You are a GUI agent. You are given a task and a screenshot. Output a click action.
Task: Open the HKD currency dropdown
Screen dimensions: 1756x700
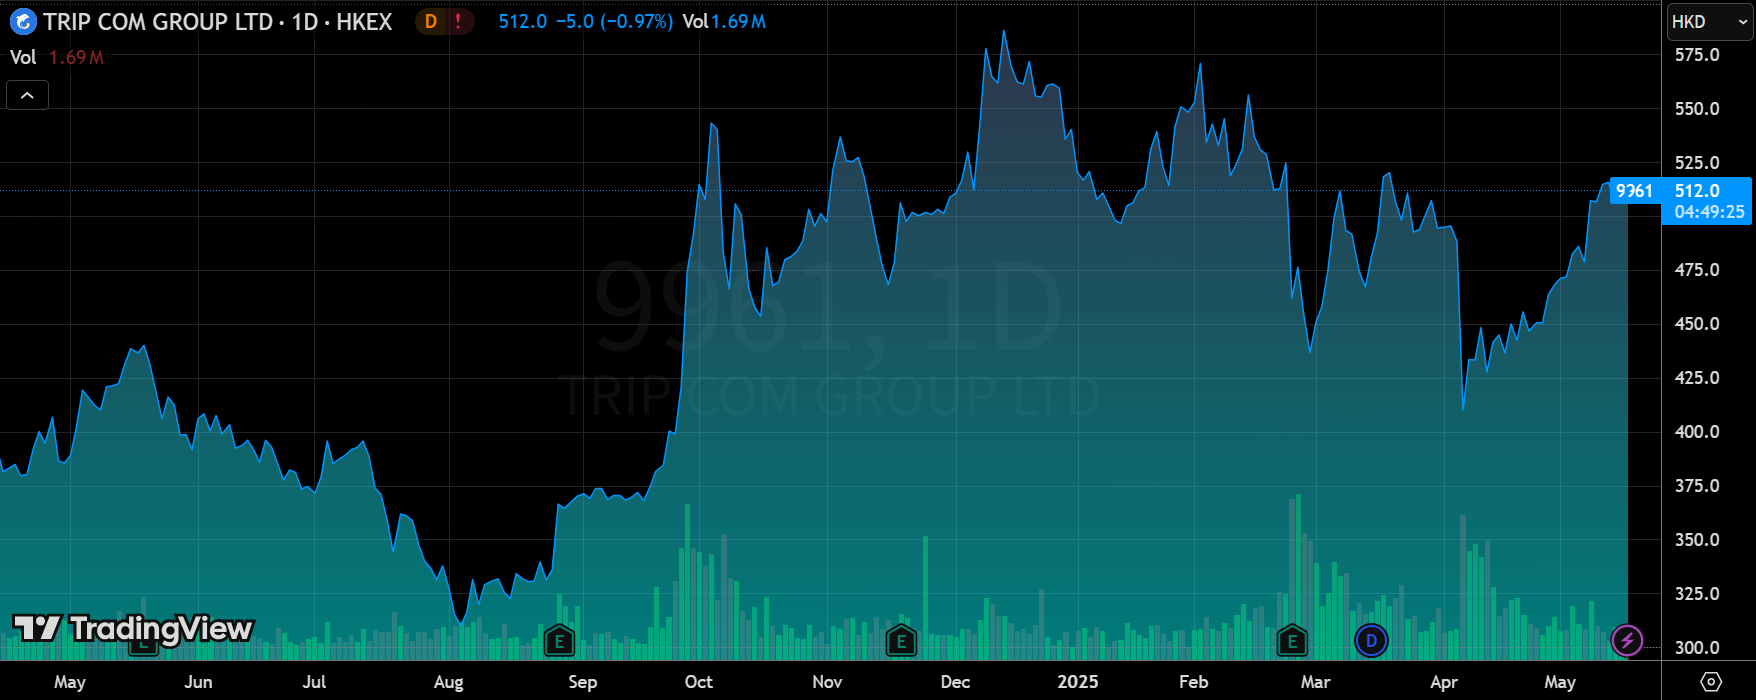[1709, 21]
